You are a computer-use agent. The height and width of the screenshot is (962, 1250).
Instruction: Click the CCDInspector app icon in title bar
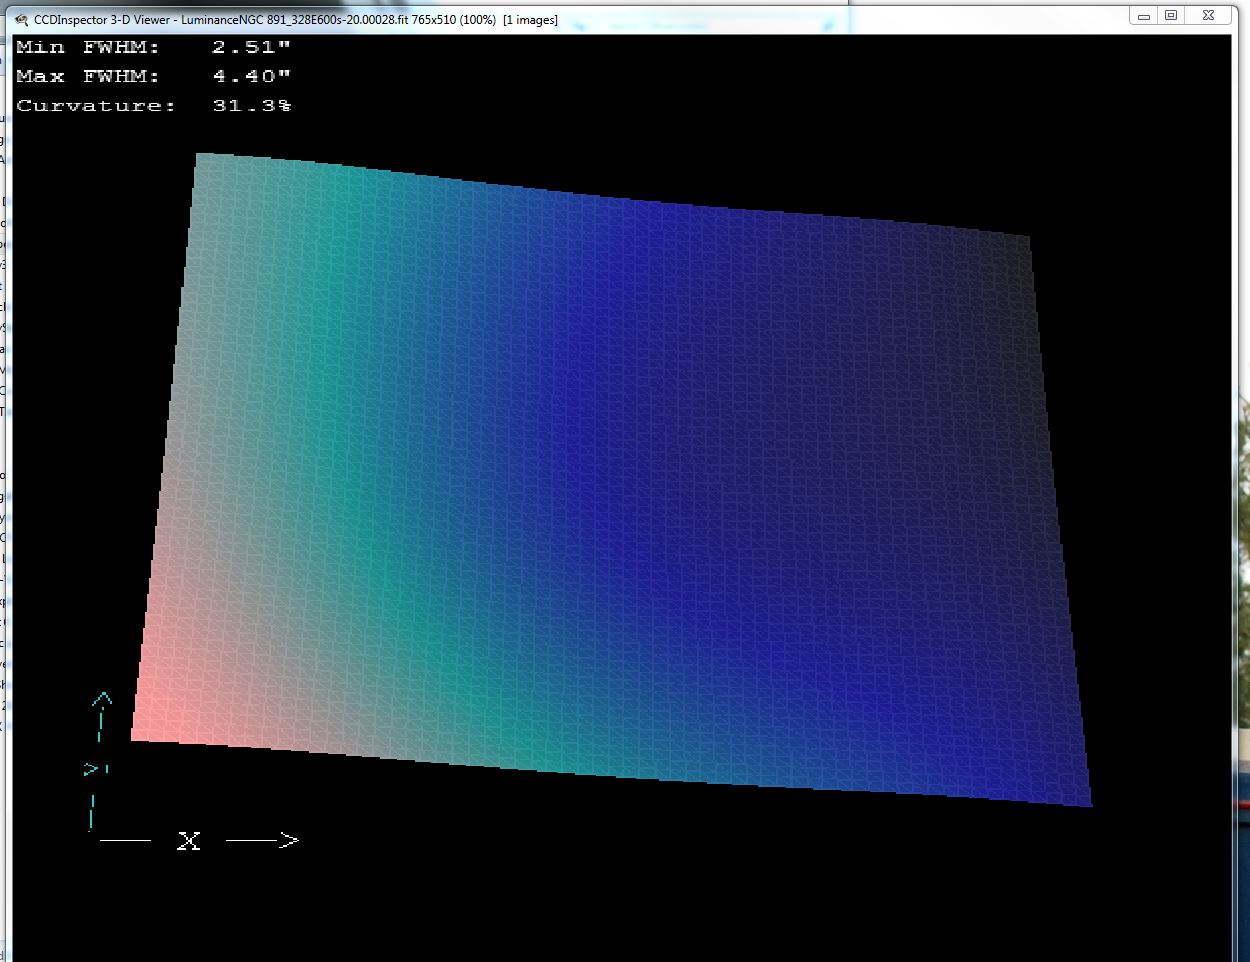(21, 20)
